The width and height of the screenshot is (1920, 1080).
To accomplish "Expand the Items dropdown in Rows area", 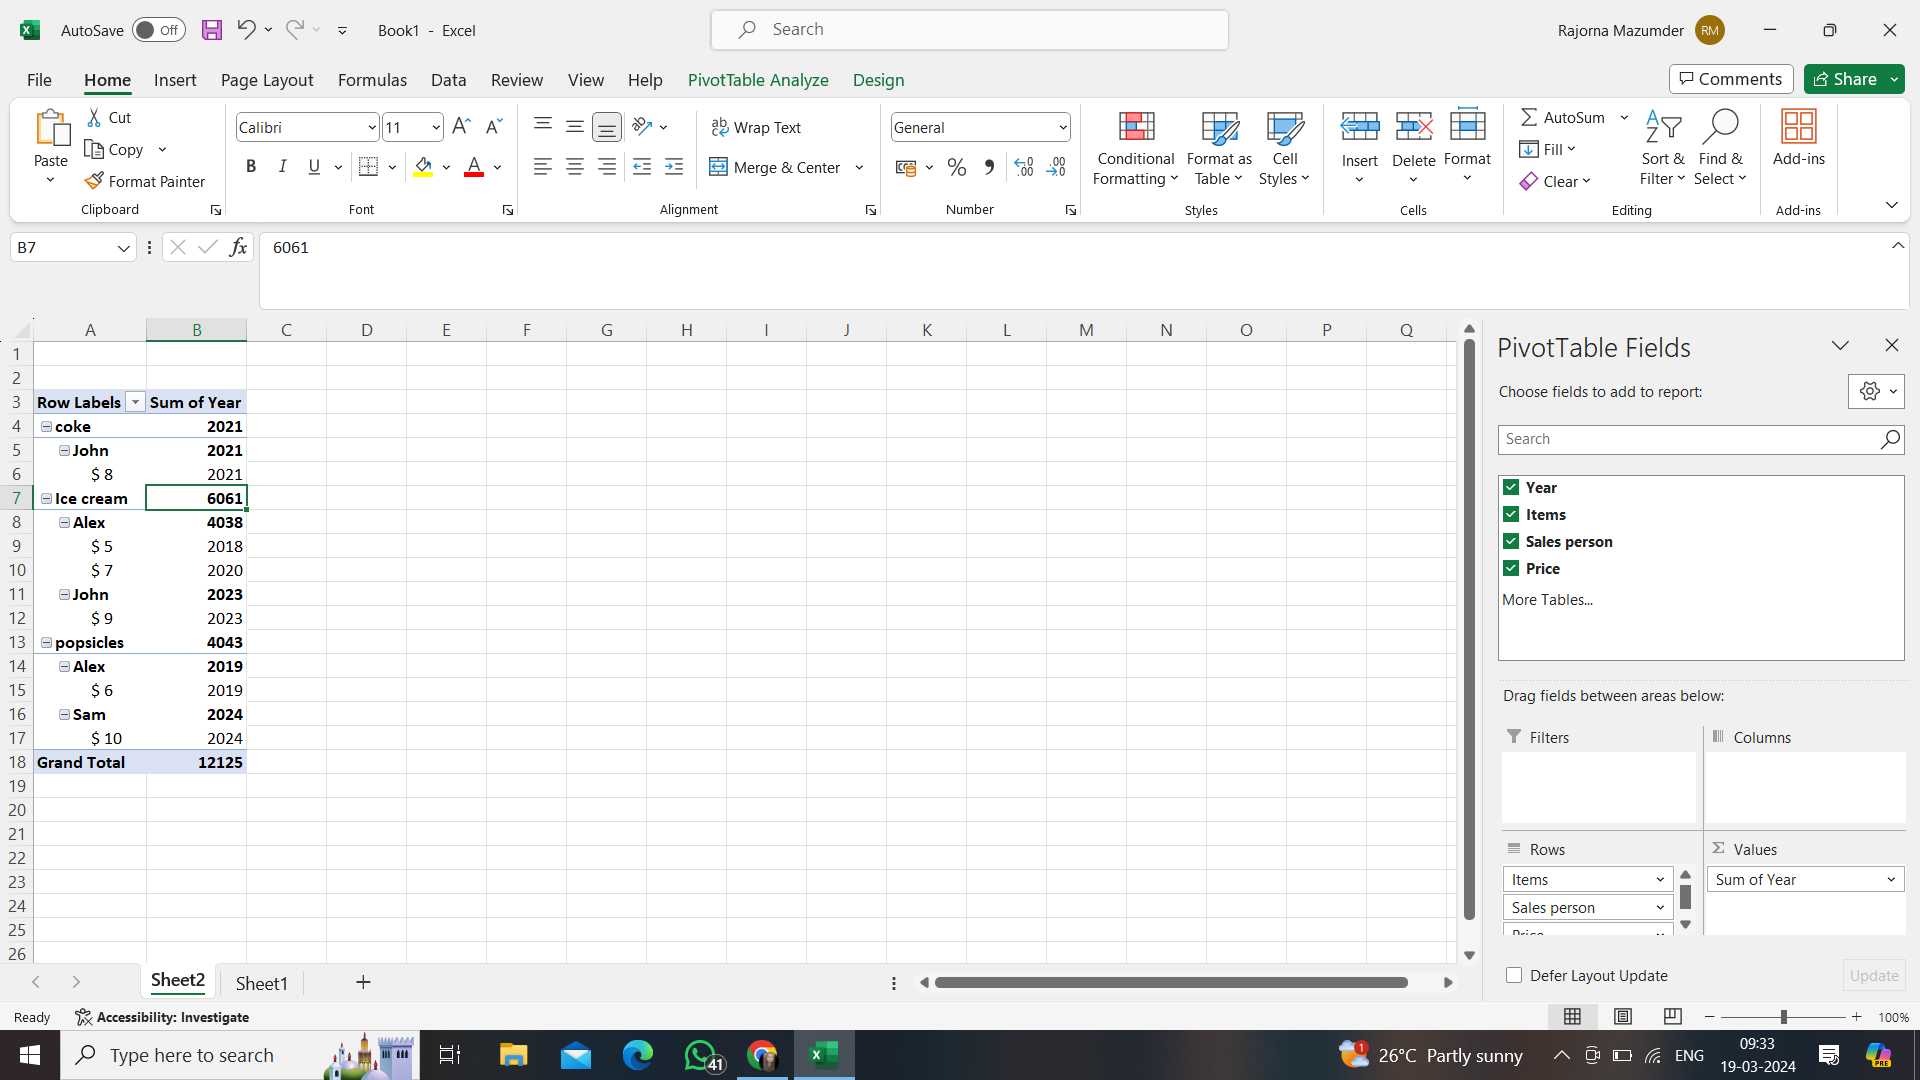I will (1660, 880).
